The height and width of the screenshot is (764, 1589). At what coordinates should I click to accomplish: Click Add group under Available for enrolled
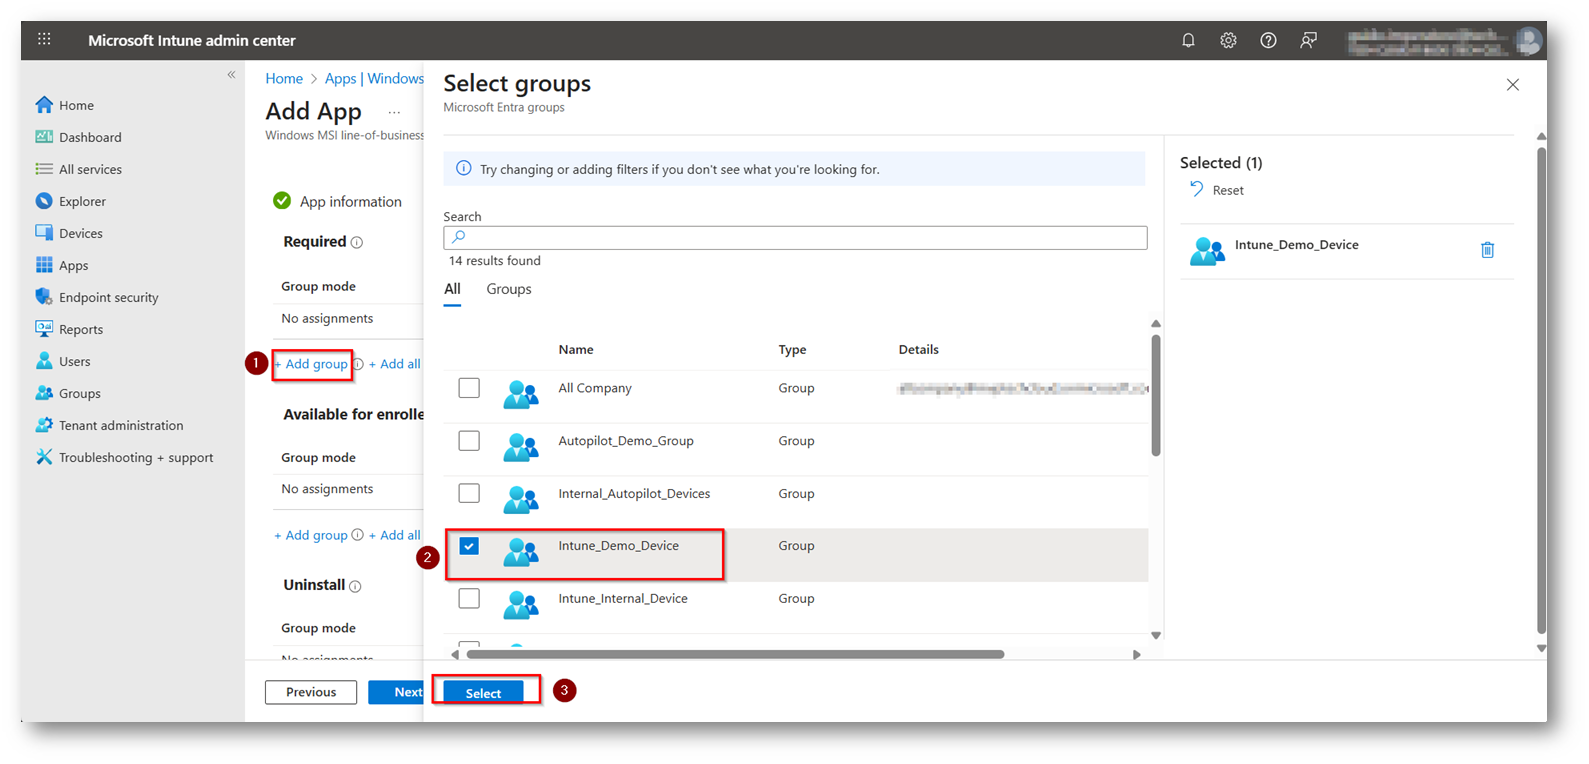coord(311,535)
